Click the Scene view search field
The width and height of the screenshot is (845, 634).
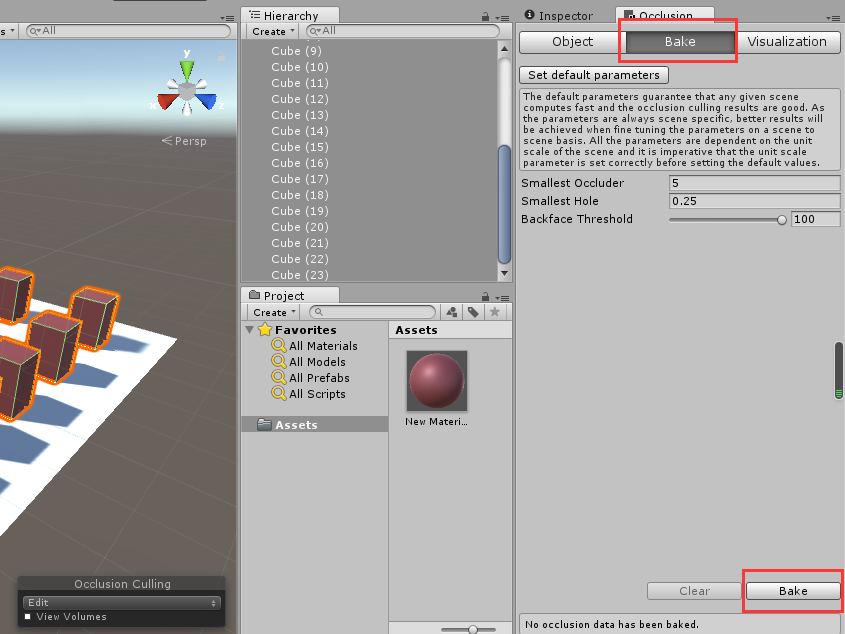(x=128, y=31)
